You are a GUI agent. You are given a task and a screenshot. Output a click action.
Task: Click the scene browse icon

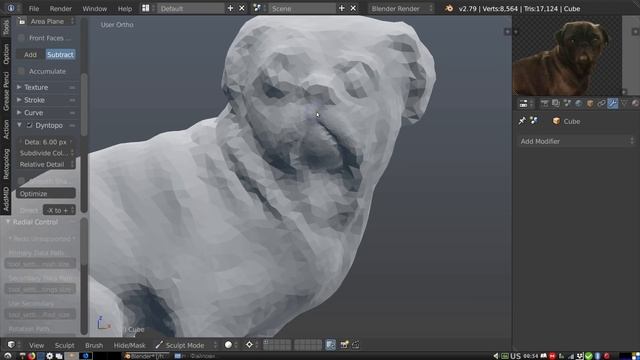pos(257,8)
